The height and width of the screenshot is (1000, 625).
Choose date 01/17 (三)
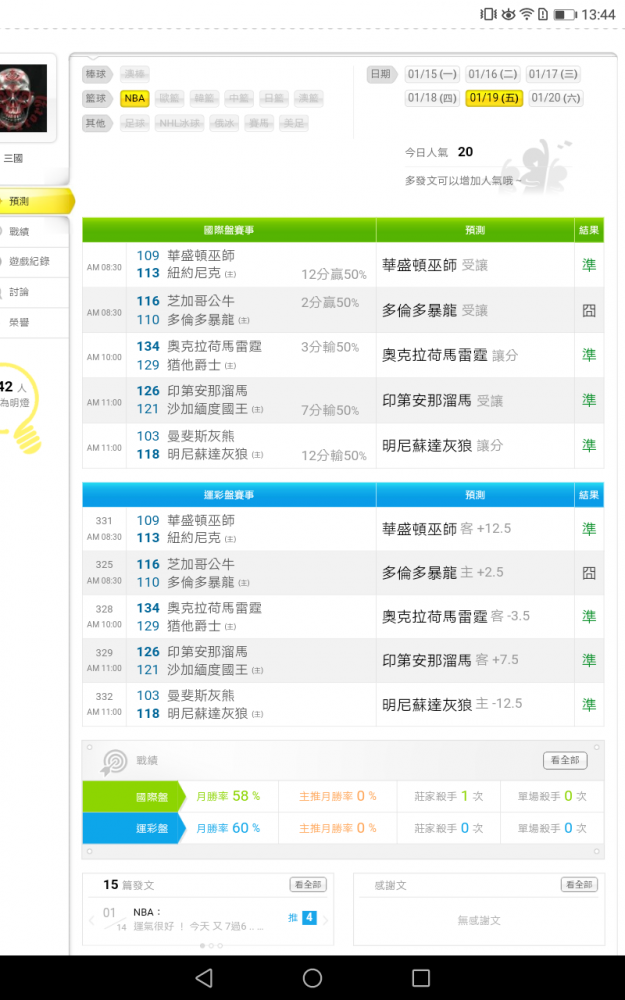[x=553, y=74]
